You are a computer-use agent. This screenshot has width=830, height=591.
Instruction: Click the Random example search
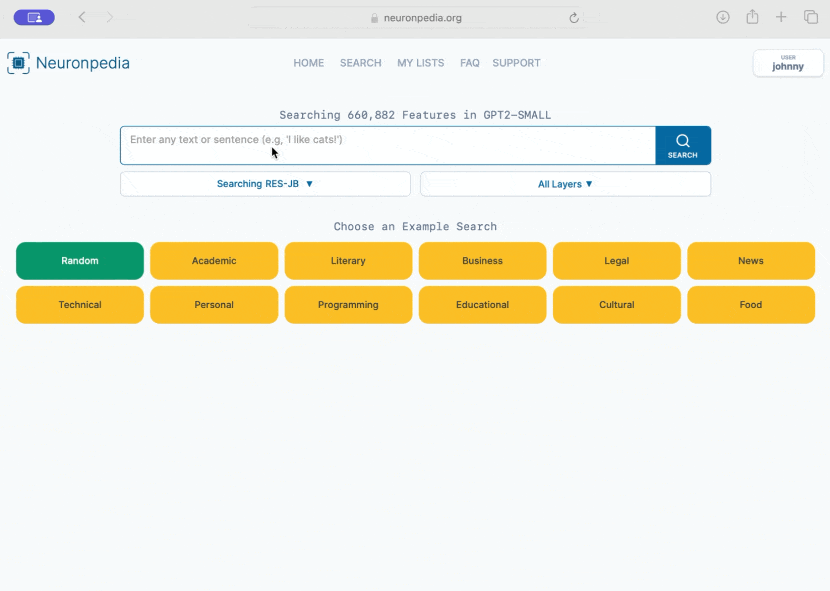click(x=80, y=261)
